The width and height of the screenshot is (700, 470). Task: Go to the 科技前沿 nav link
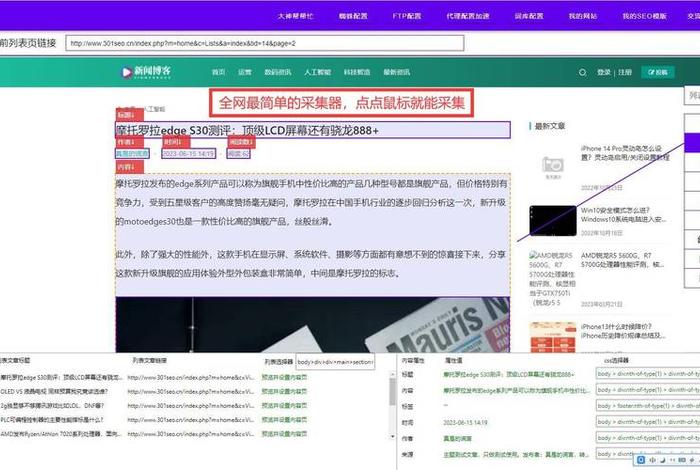[357, 72]
